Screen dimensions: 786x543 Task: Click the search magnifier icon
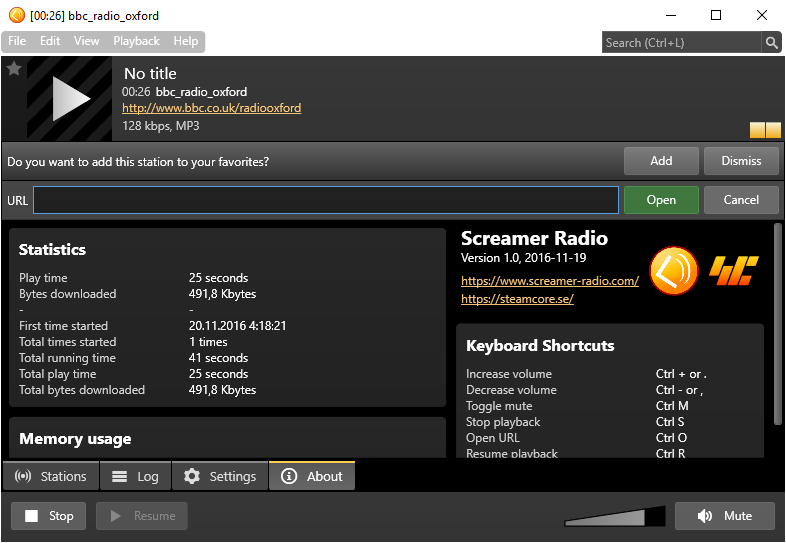[x=771, y=43]
